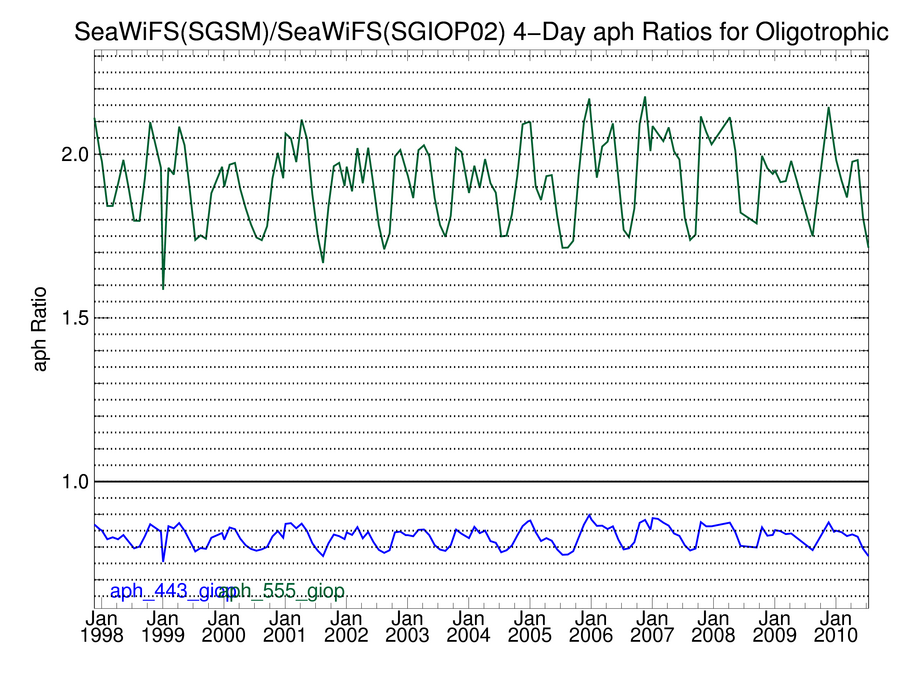The height and width of the screenshot is (675, 900).
Task: Click the Jan 2003 x-axis label
Action: [408, 627]
